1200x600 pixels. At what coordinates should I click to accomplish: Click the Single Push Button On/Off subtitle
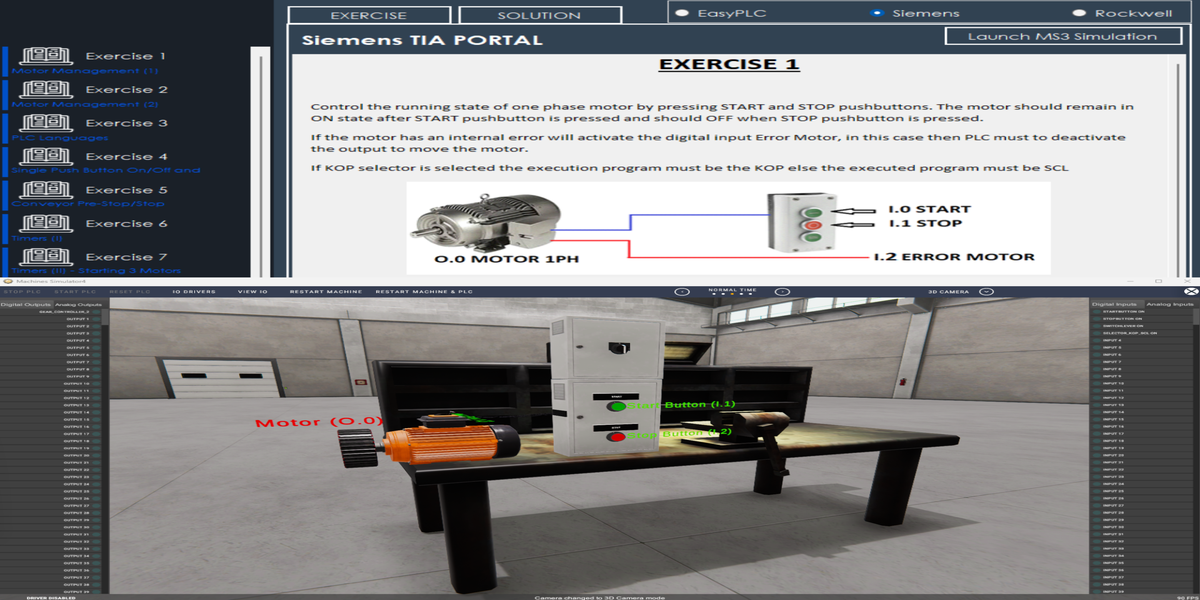pyautogui.click(x=107, y=171)
